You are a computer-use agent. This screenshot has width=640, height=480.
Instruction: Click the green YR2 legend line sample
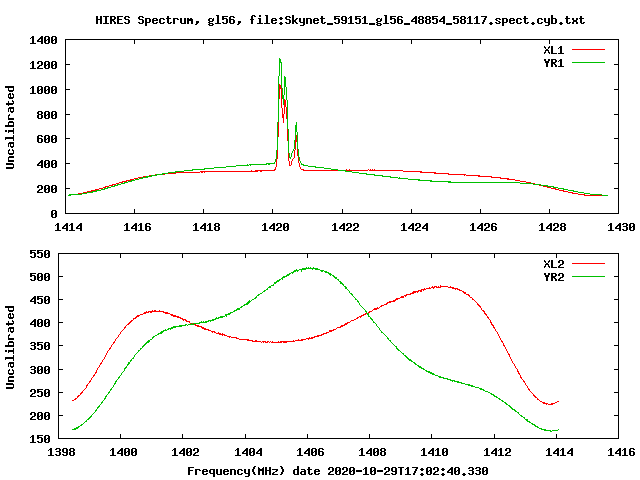[x=588, y=277]
